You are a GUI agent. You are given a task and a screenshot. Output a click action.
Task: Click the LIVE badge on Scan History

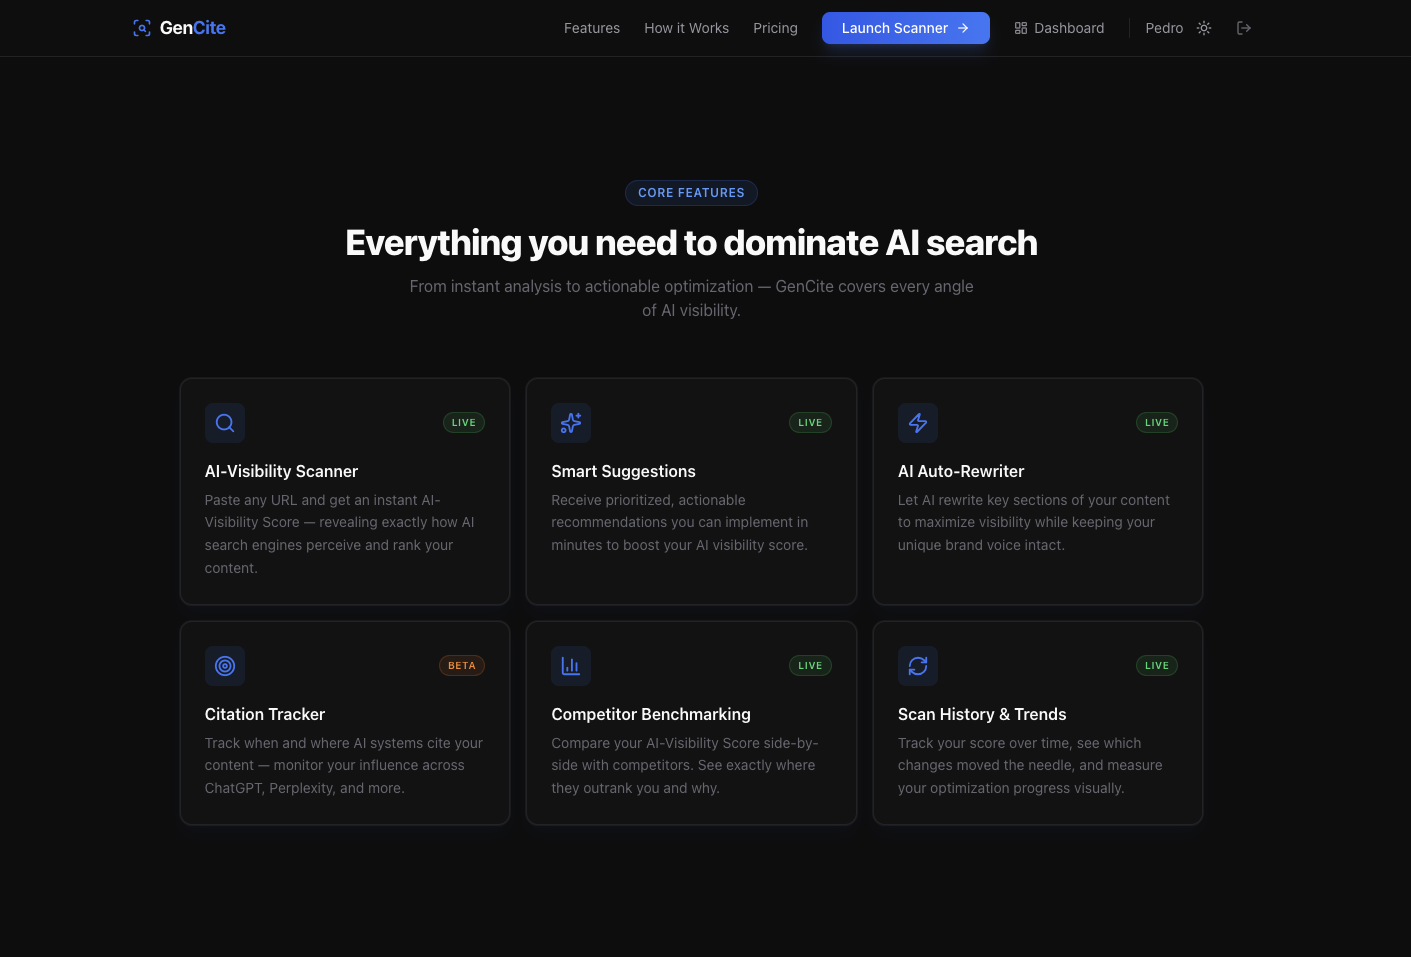(x=1157, y=666)
